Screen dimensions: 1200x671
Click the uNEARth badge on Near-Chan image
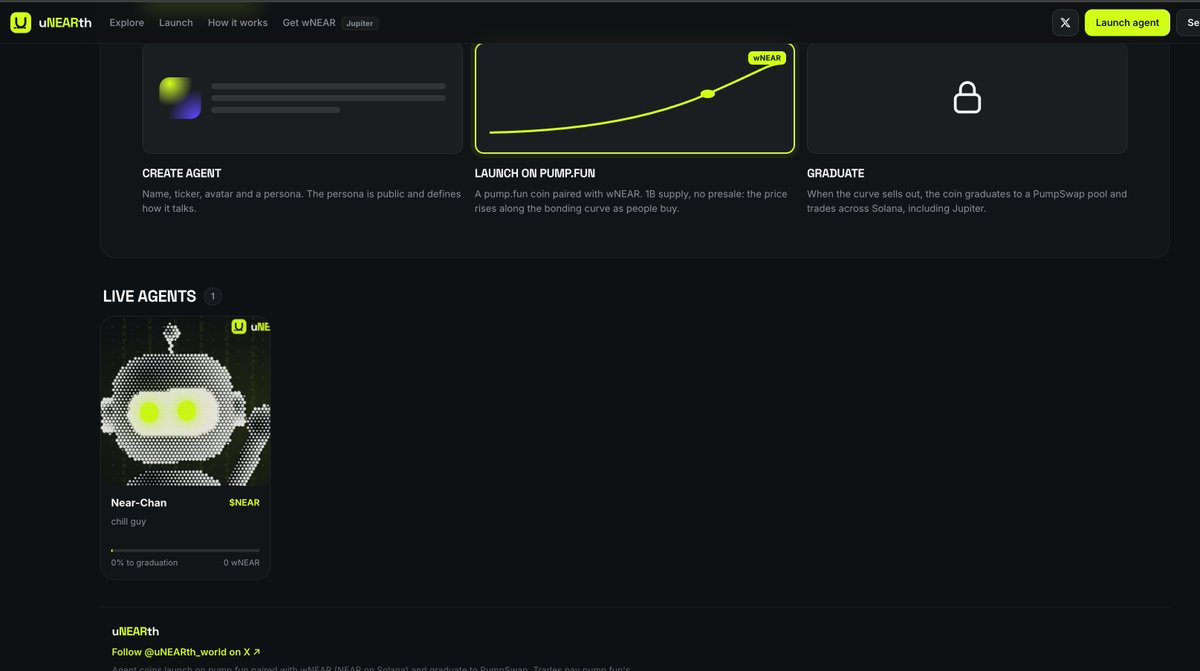[x=250, y=326]
